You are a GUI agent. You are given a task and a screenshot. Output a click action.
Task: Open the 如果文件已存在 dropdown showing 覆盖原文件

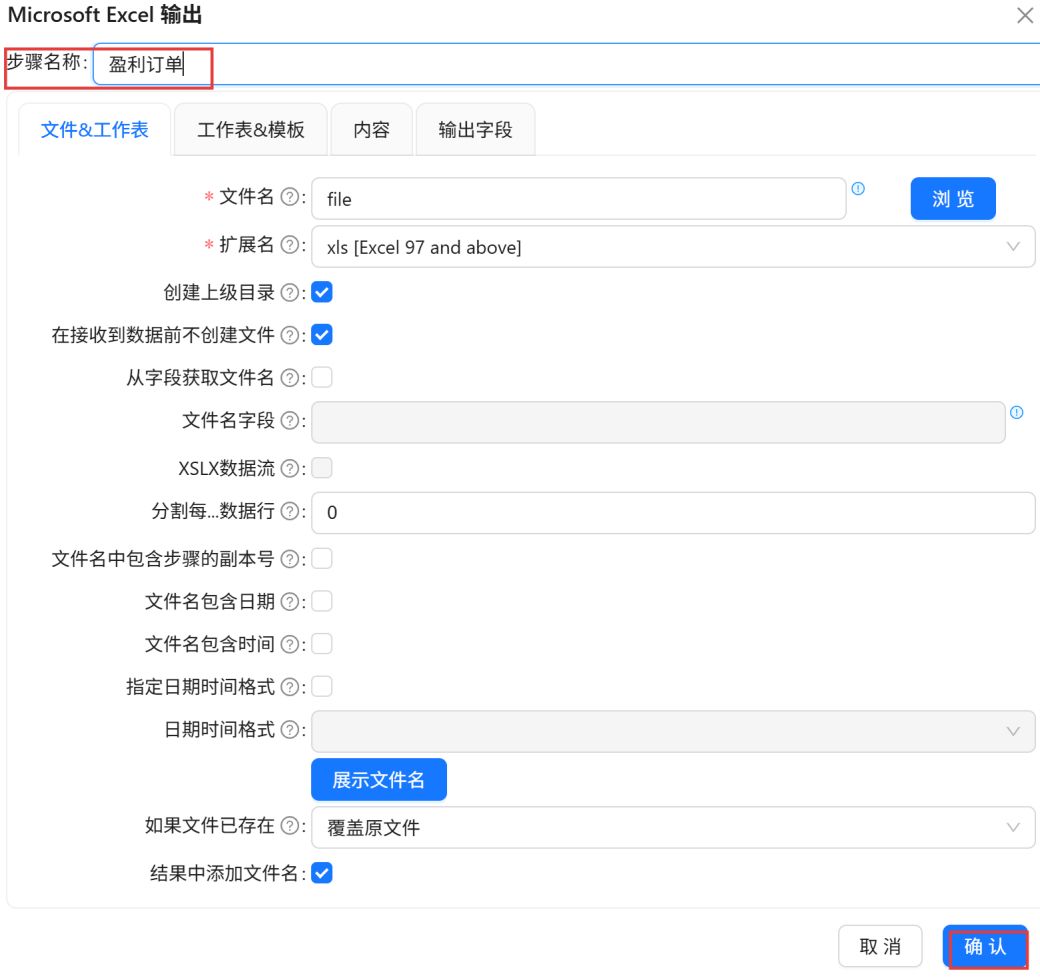(x=673, y=827)
